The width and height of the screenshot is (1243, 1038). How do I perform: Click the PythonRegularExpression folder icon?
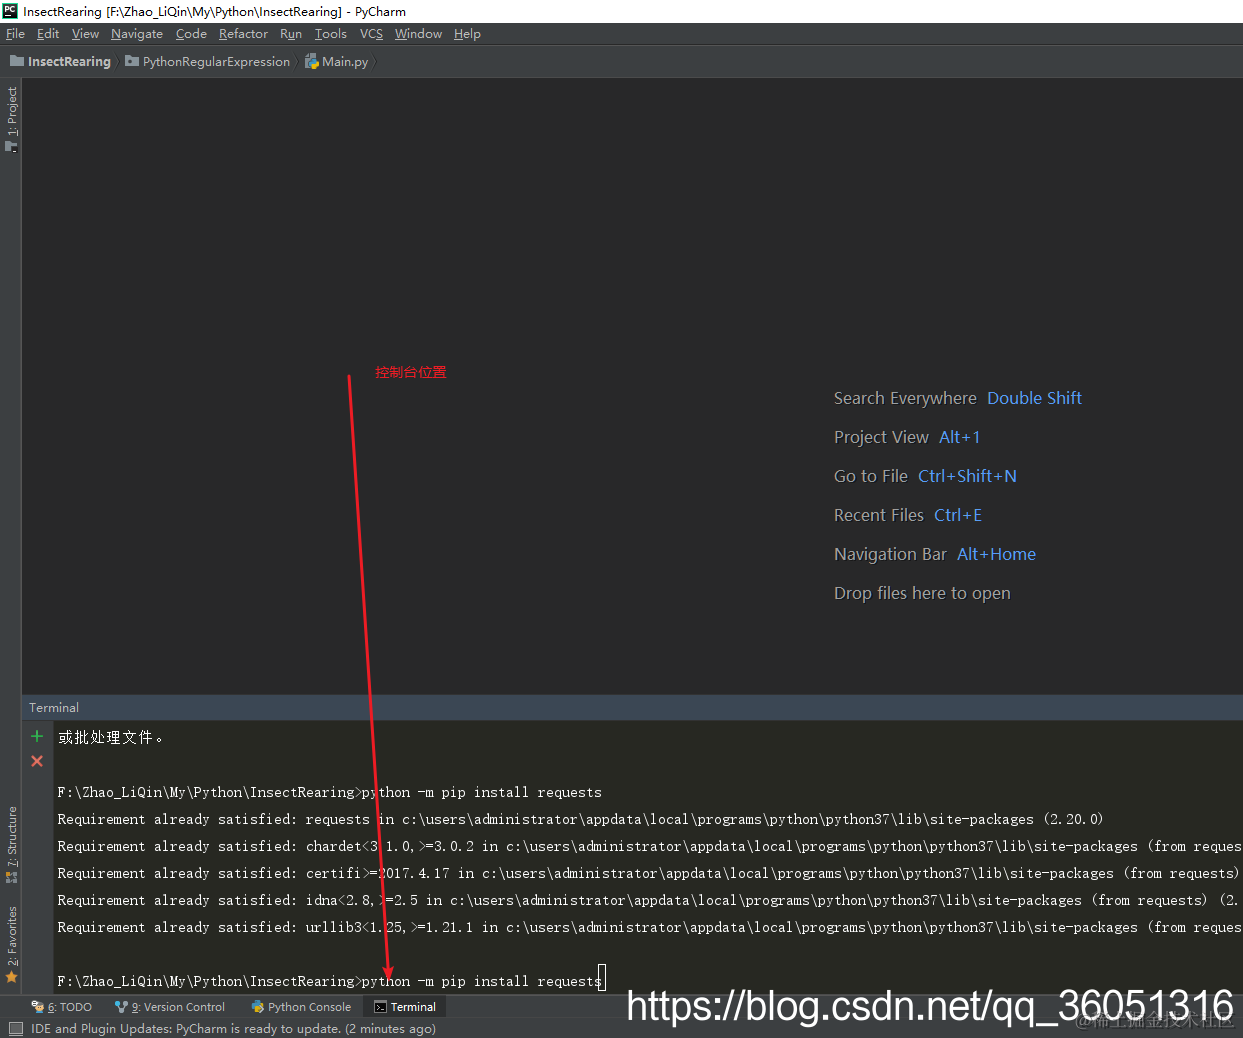[x=132, y=61]
